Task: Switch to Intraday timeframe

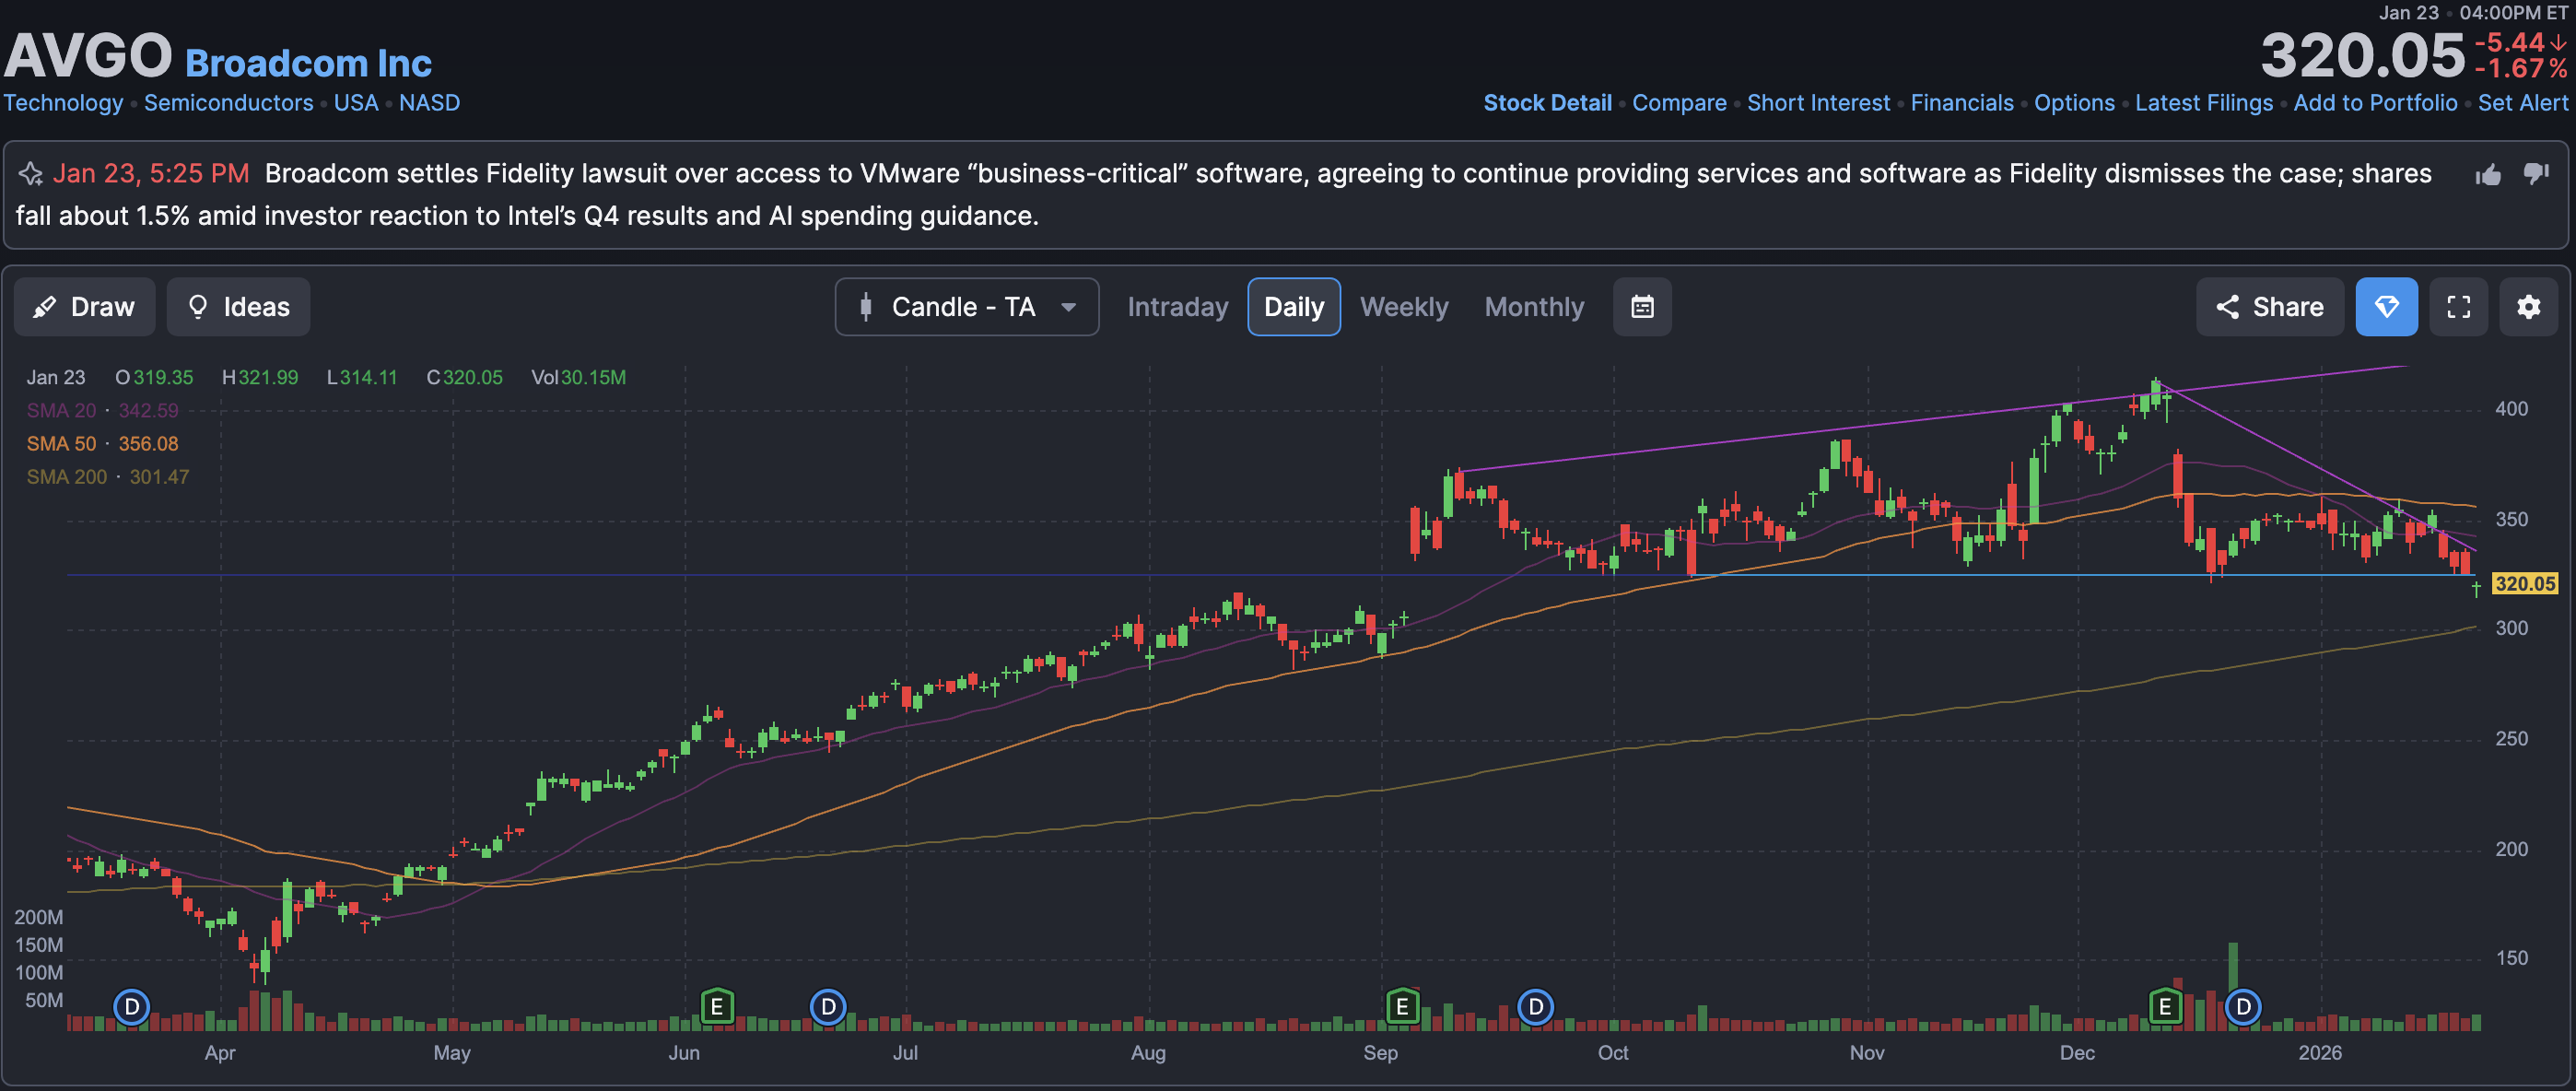Action: click(x=1177, y=307)
